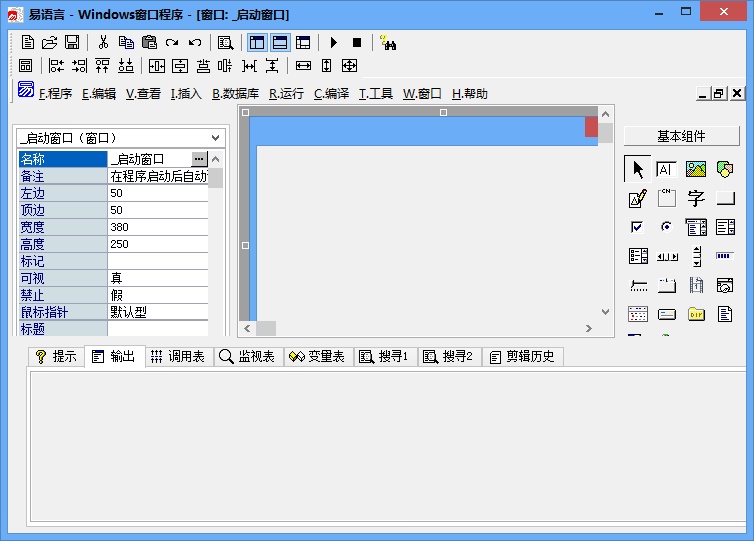Image resolution: width=754 pixels, height=541 pixels.
Task: Save the program with the floppy icon
Action: [72, 42]
